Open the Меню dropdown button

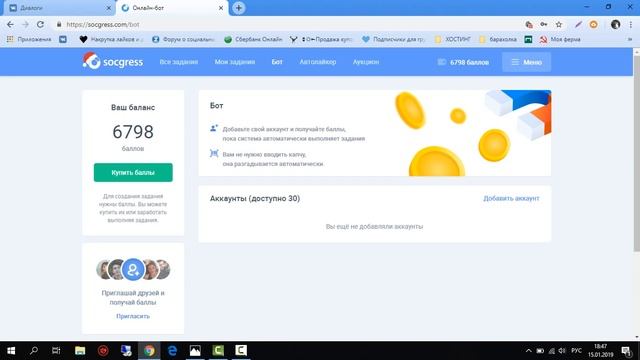click(x=527, y=62)
